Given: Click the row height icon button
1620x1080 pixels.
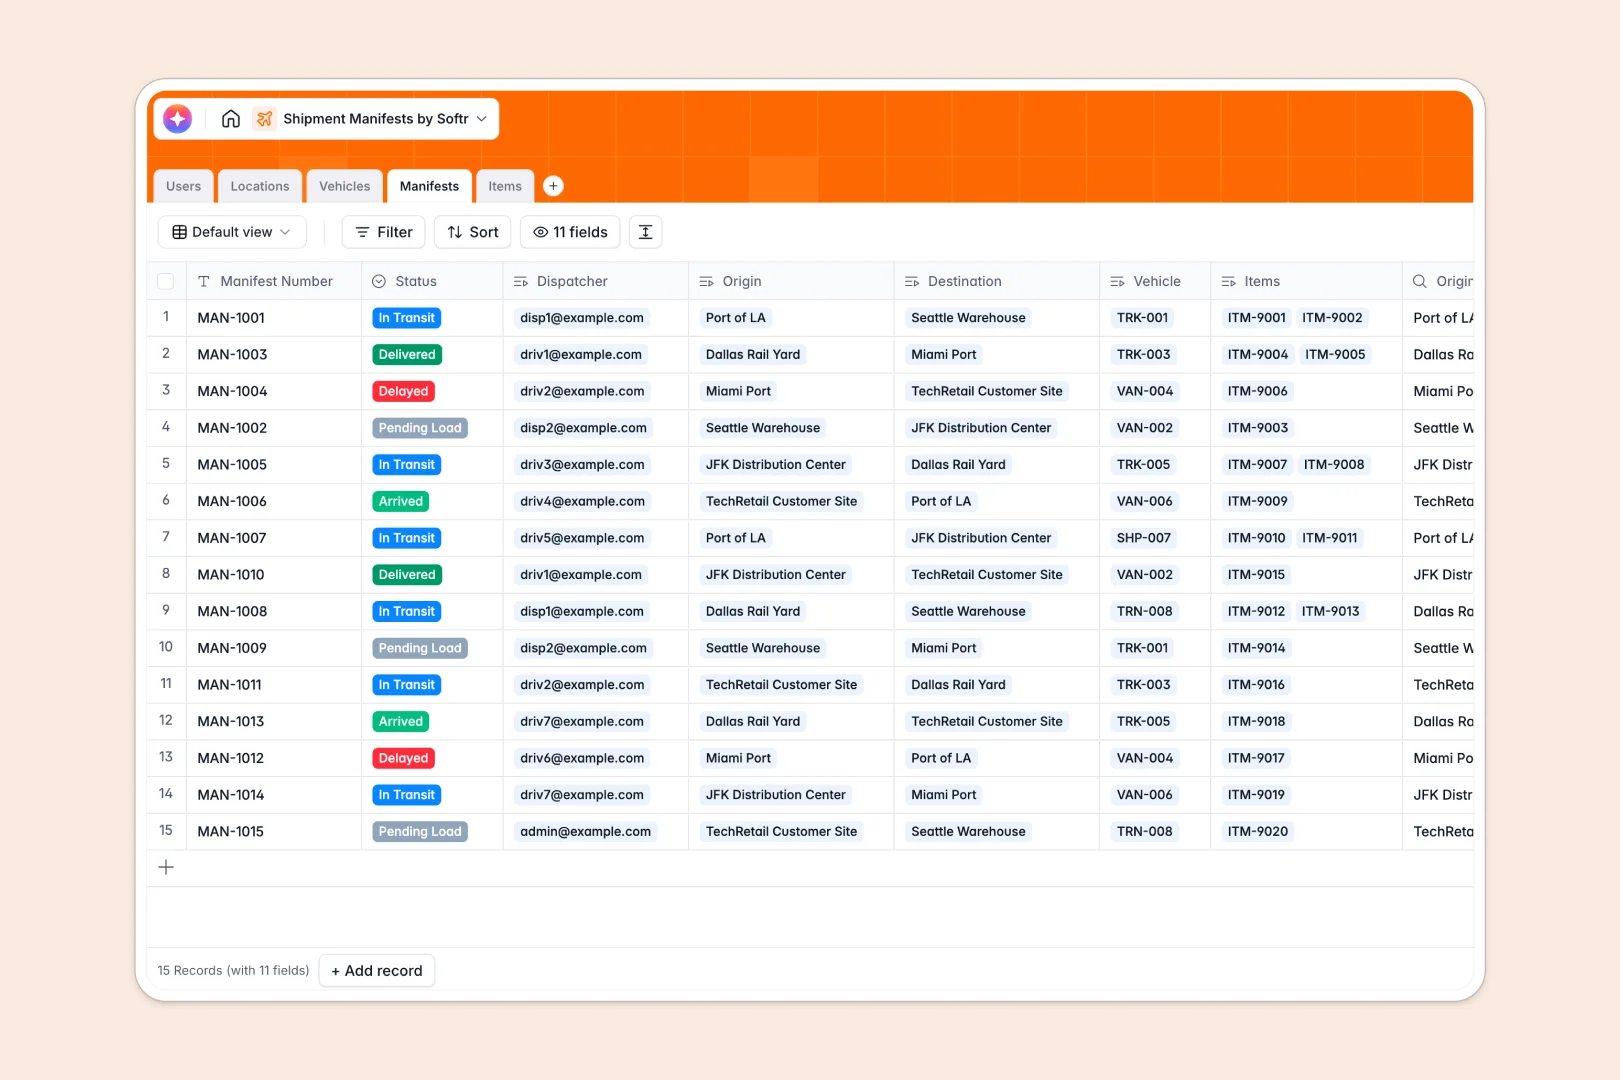Looking at the screenshot, I should click(x=645, y=232).
